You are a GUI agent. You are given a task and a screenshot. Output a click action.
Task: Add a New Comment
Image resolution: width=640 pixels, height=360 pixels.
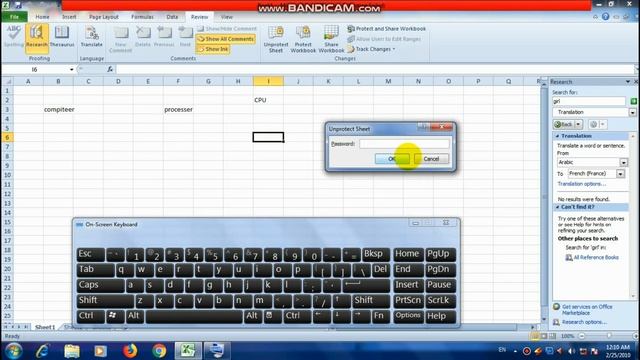point(120,40)
